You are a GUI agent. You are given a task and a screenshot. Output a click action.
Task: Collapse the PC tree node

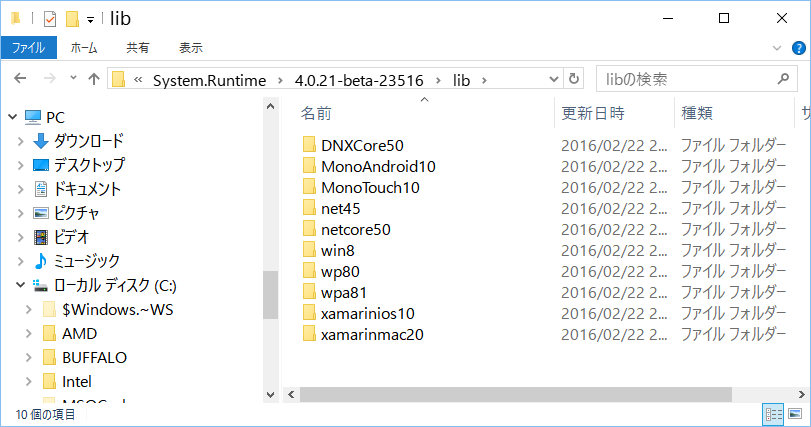[12, 117]
